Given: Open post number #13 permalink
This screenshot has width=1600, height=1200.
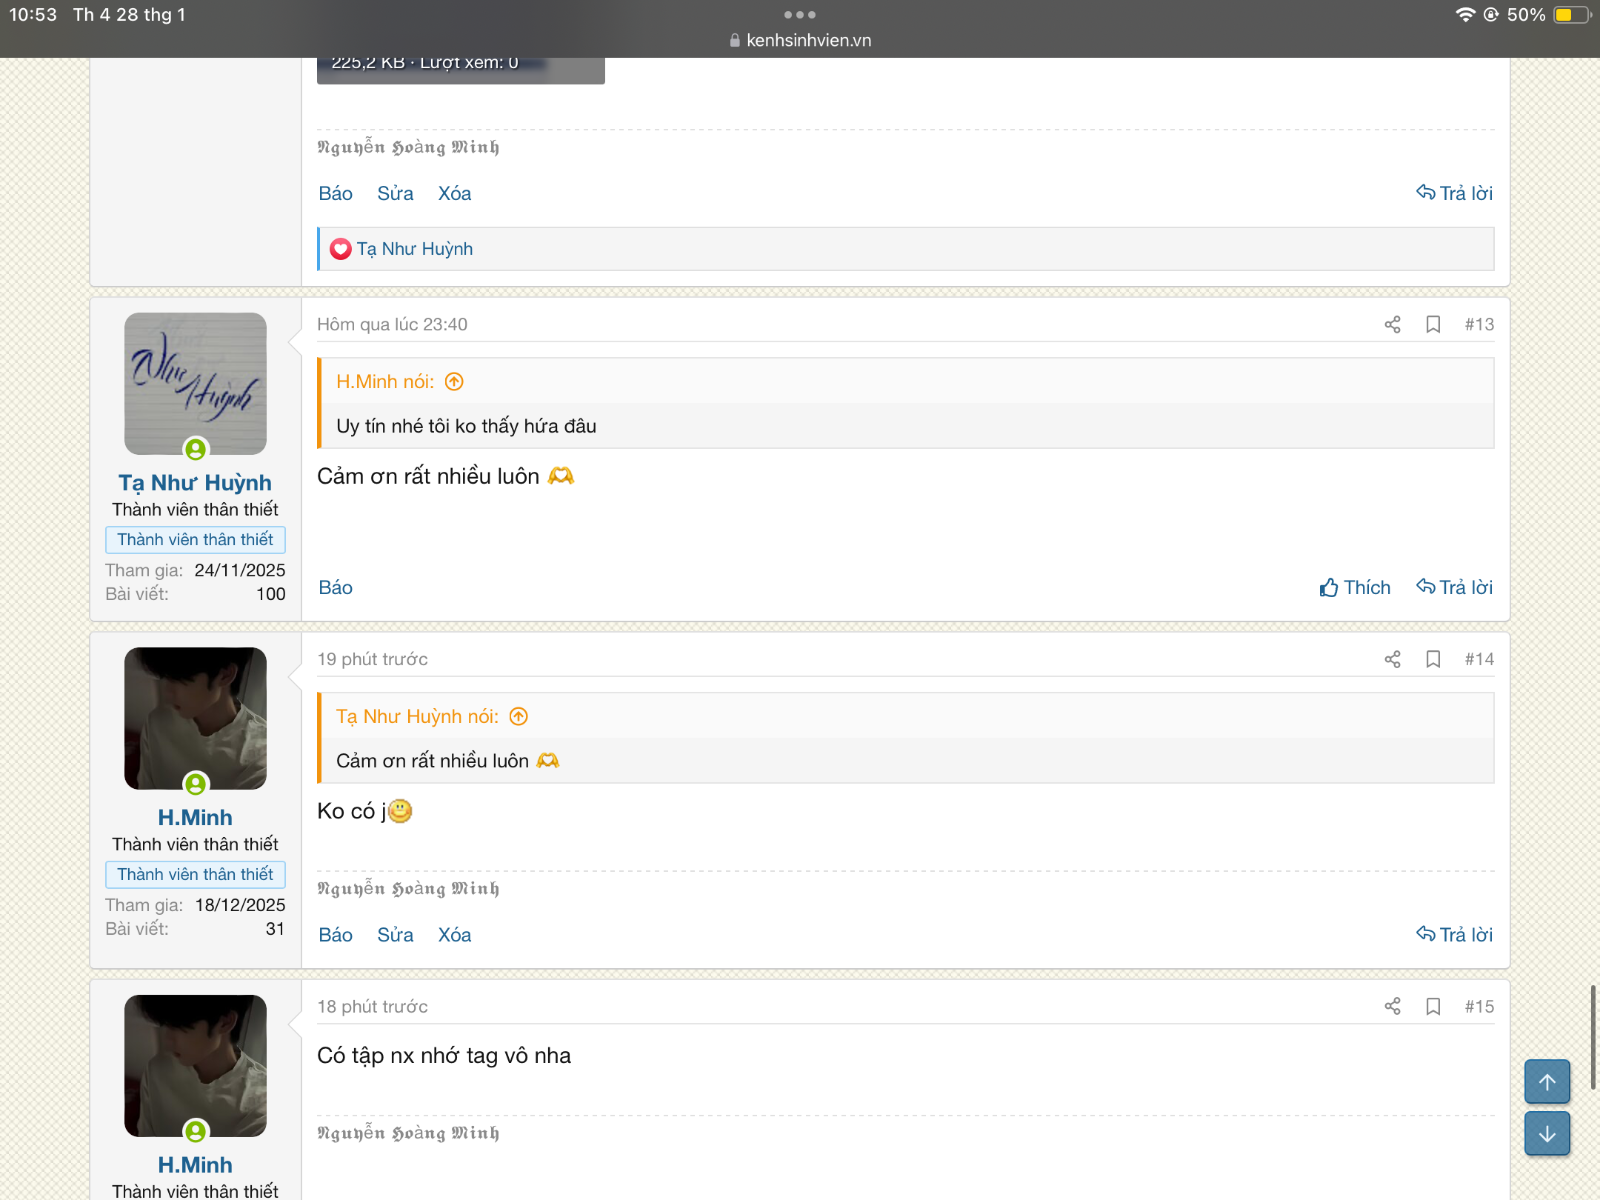Looking at the screenshot, I should click(1479, 324).
